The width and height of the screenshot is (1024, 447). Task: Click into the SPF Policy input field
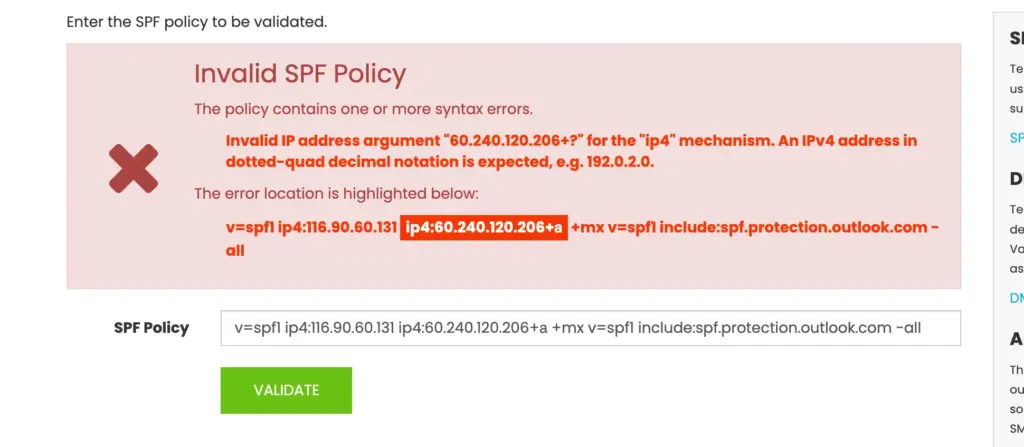(x=590, y=328)
